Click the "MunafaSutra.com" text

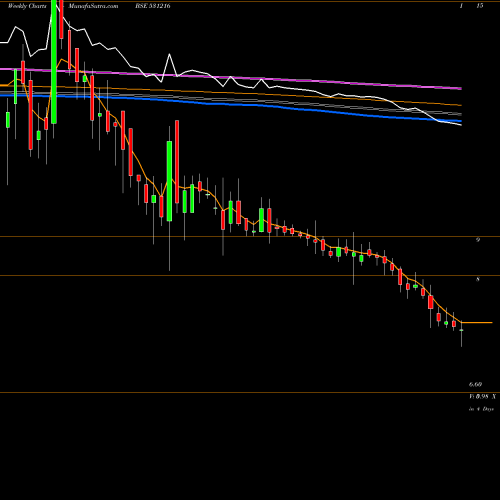click(x=93, y=6)
